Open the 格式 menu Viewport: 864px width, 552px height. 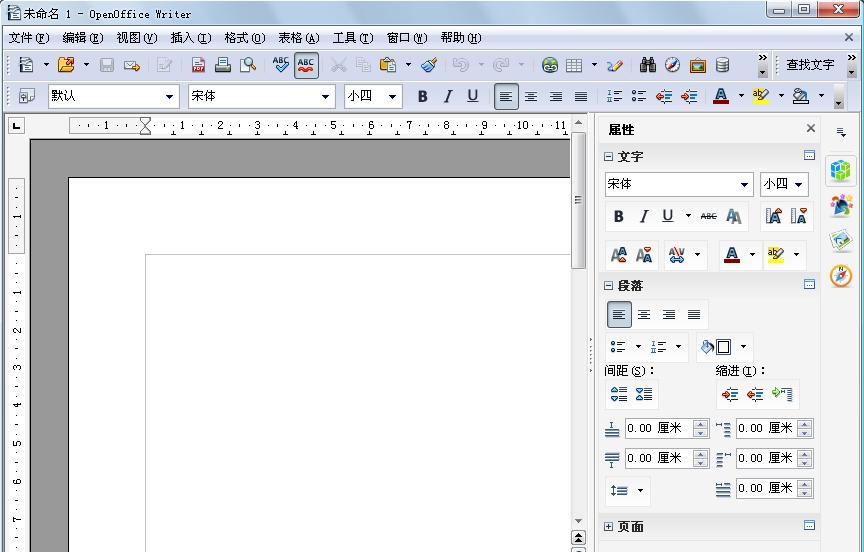point(245,37)
